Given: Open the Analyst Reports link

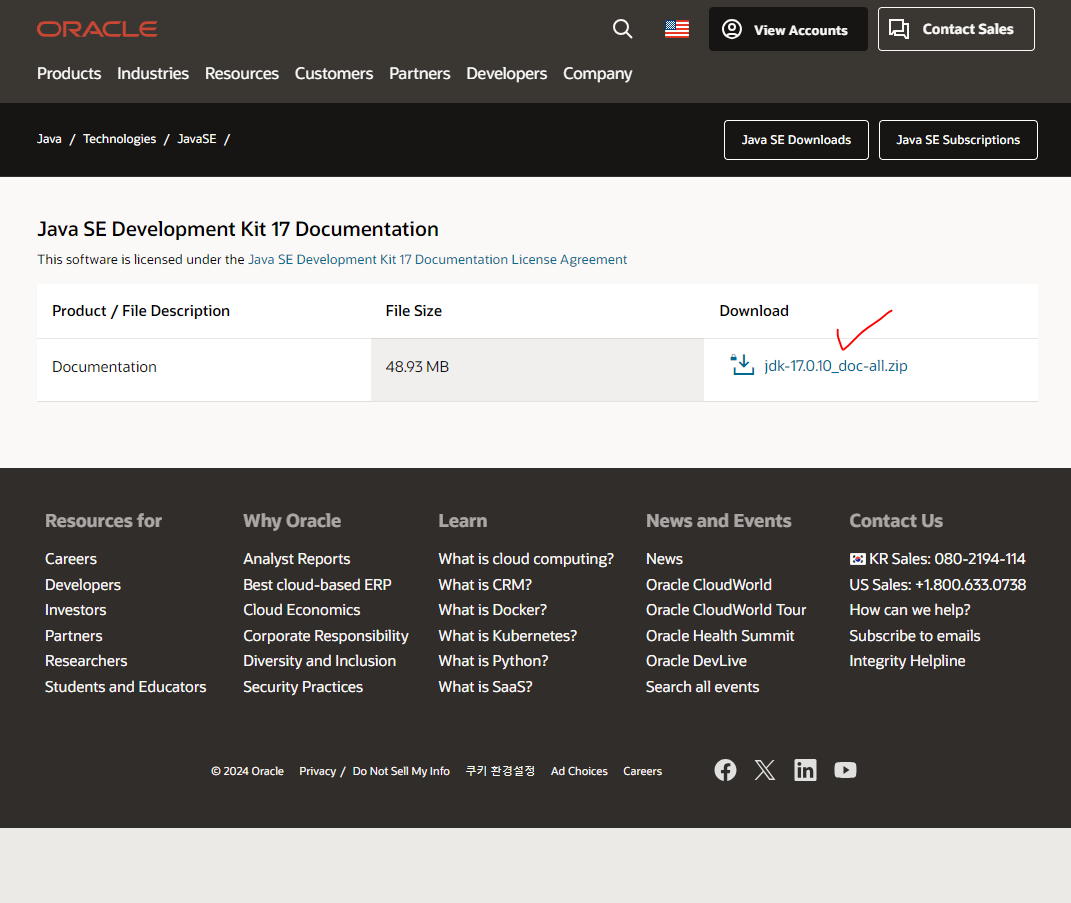Looking at the screenshot, I should 296,559.
